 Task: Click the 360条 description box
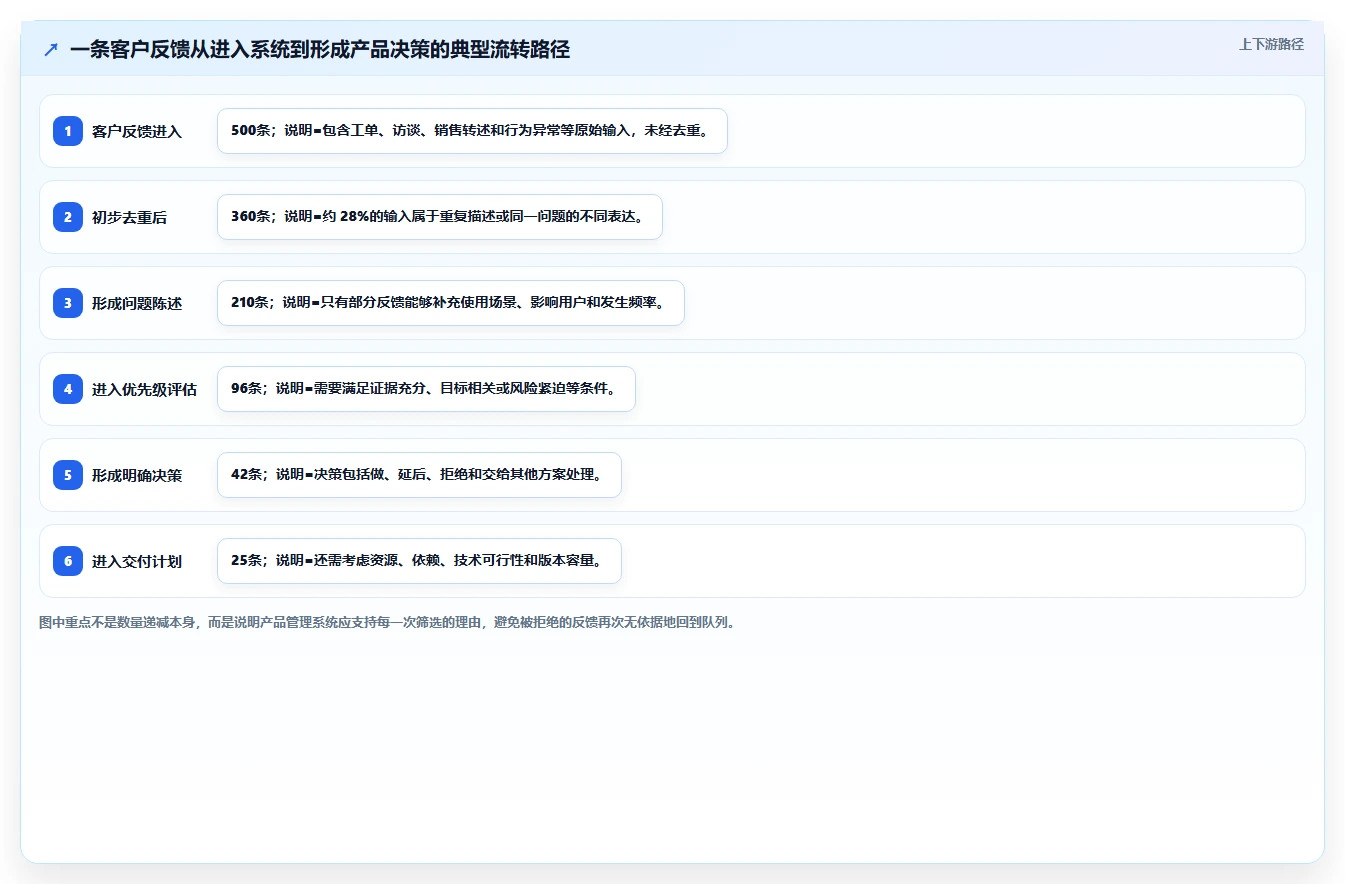coord(440,217)
